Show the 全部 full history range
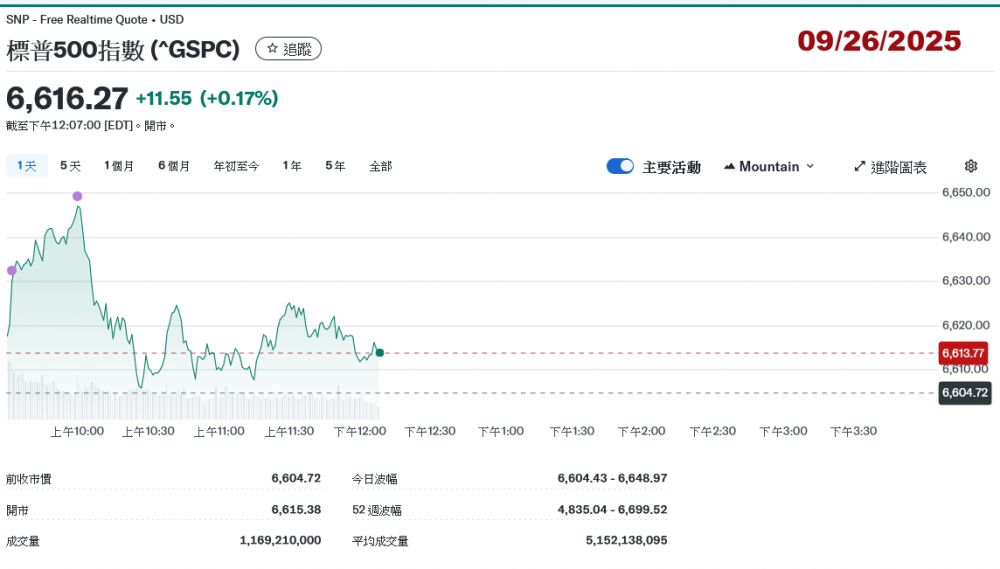The width and height of the screenshot is (1000, 569). (380, 166)
